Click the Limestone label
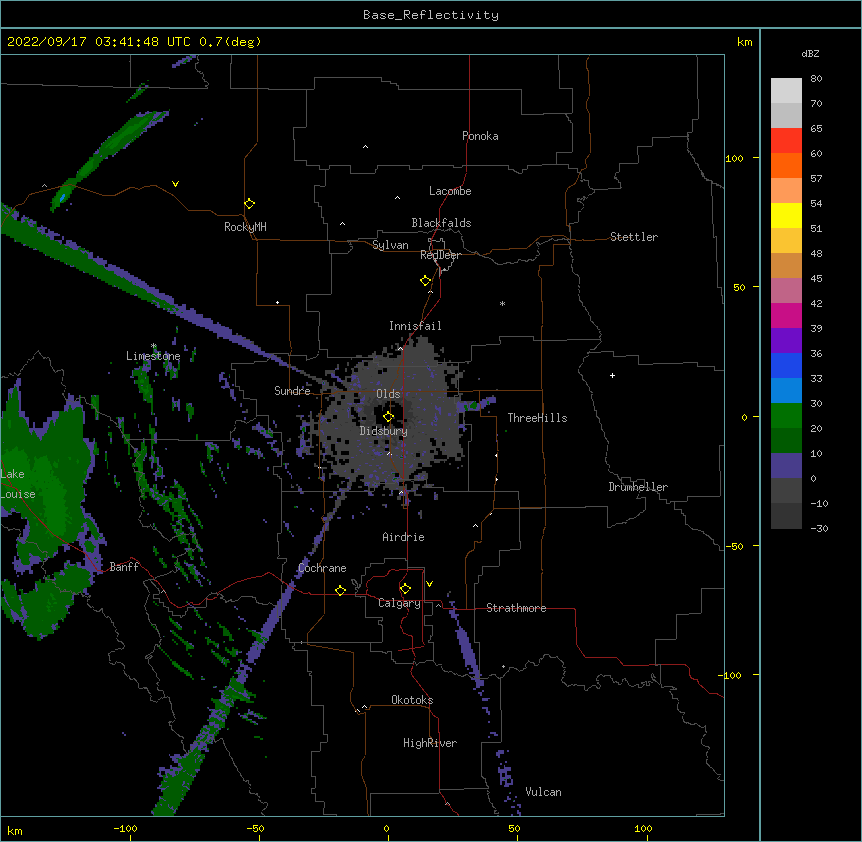This screenshot has width=862, height=842. [153, 356]
